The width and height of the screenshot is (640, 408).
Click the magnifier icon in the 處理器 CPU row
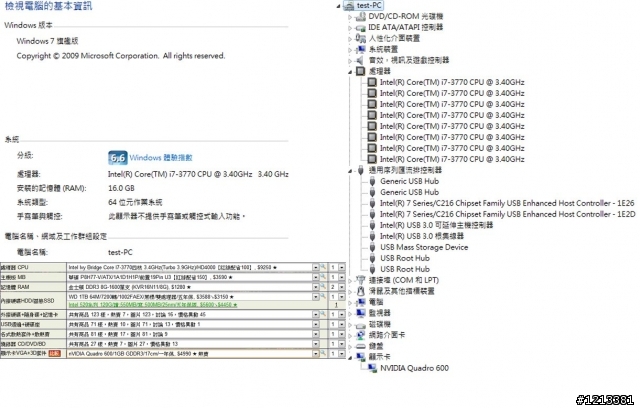pyautogui.click(x=323, y=267)
